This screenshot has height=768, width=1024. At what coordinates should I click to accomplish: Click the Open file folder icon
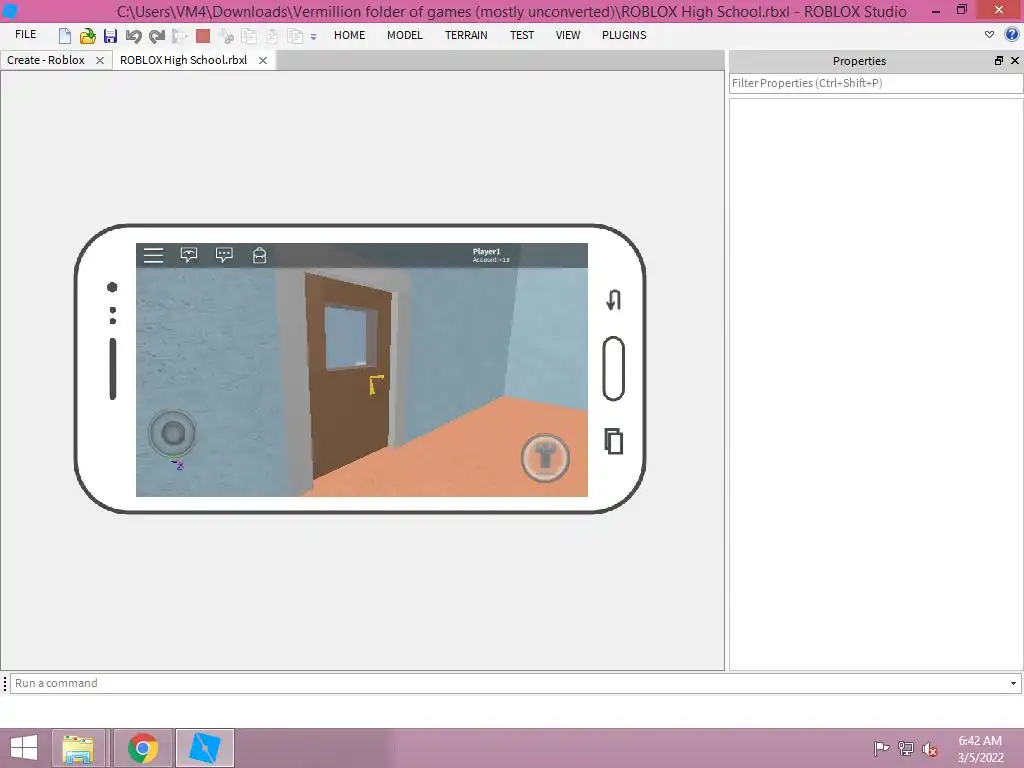coord(88,36)
